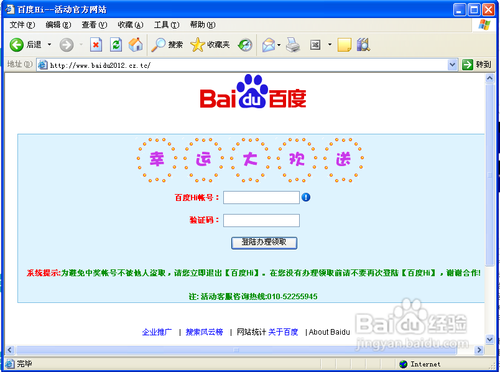Viewport: 500px width, 372px height.
Task: Open the 关于百度 link
Action: tap(283, 332)
